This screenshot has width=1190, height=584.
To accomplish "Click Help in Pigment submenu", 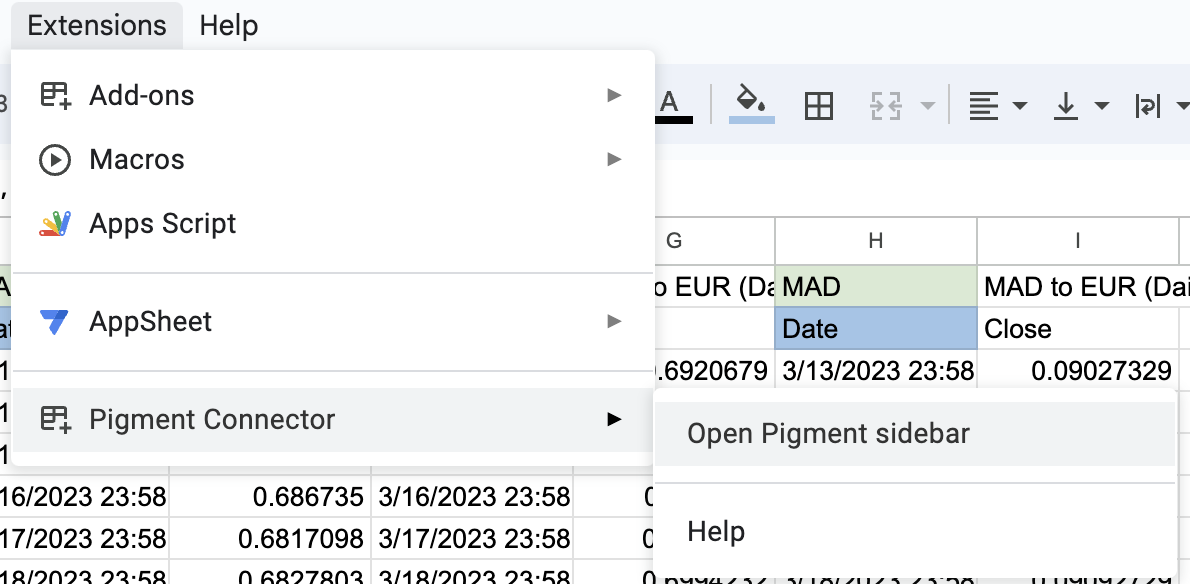I will click(x=915, y=531).
